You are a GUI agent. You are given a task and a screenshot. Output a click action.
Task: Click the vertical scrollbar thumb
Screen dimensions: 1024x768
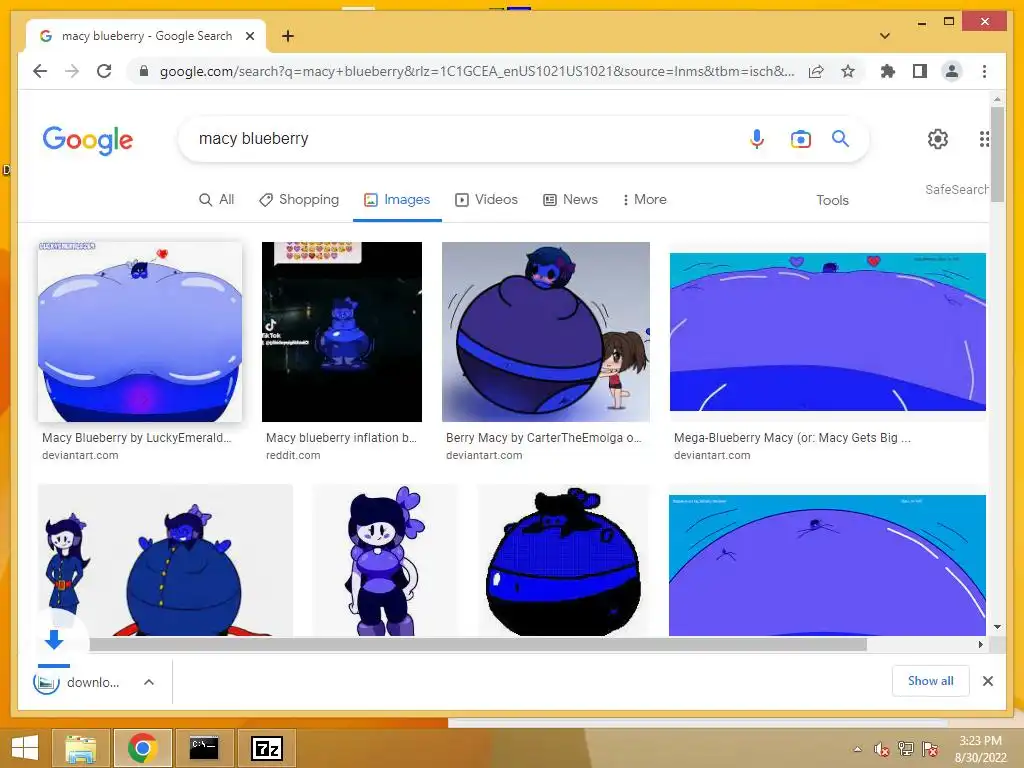point(997,153)
